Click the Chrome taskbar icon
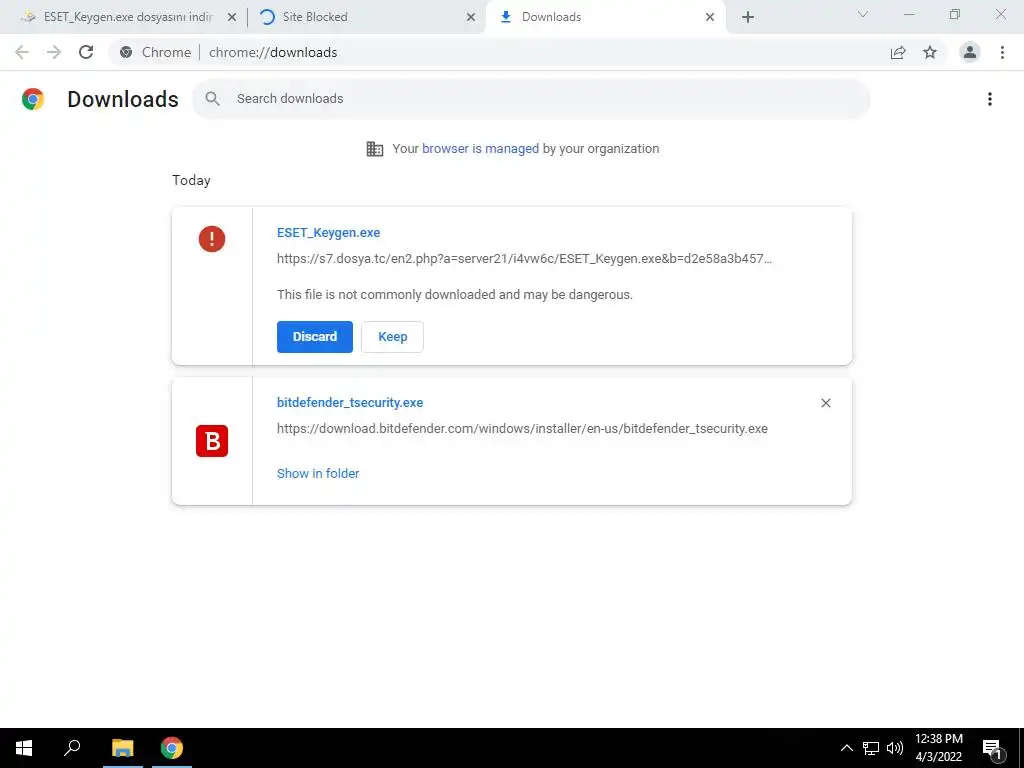The width and height of the screenshot is (1024, 768). 172,748
